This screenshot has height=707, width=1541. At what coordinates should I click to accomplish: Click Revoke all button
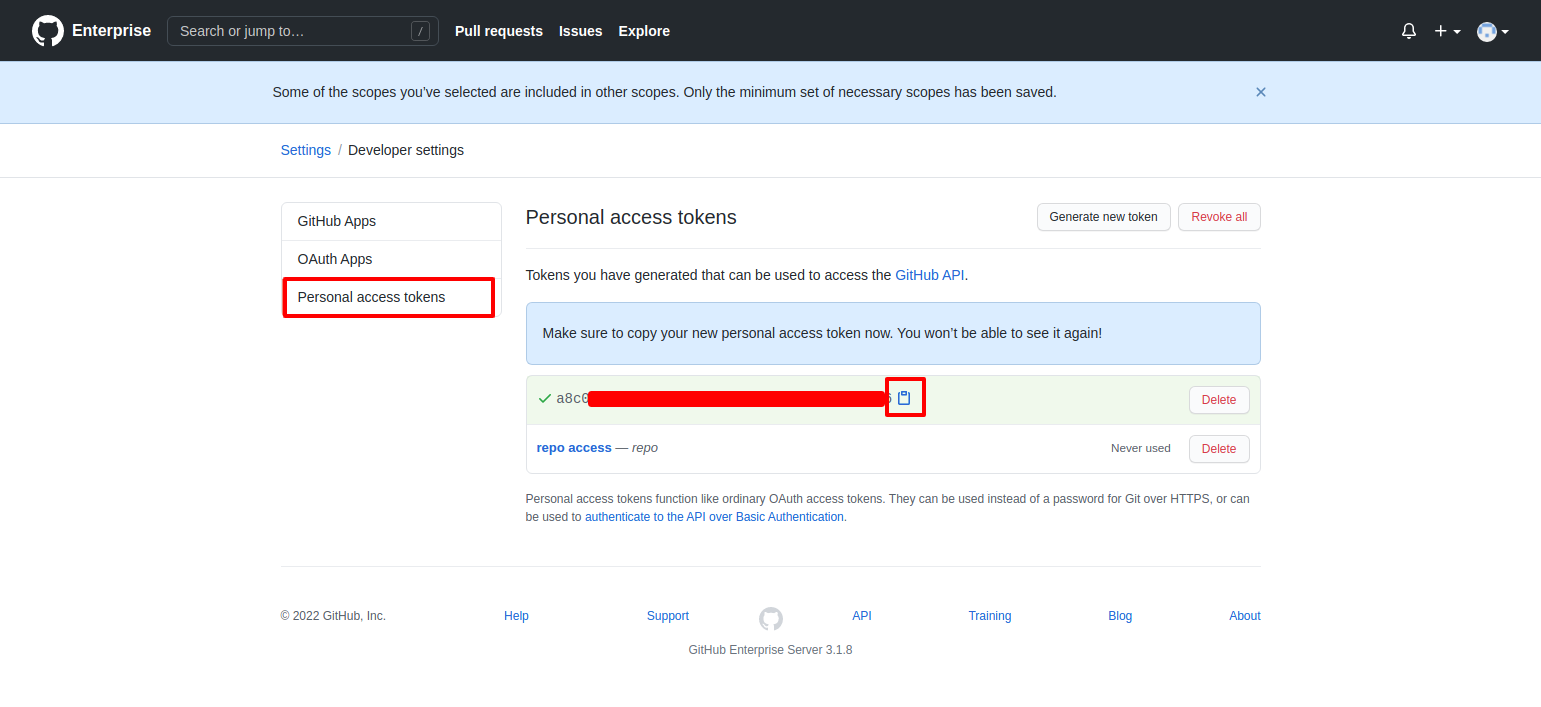(x=1219, y=217)
